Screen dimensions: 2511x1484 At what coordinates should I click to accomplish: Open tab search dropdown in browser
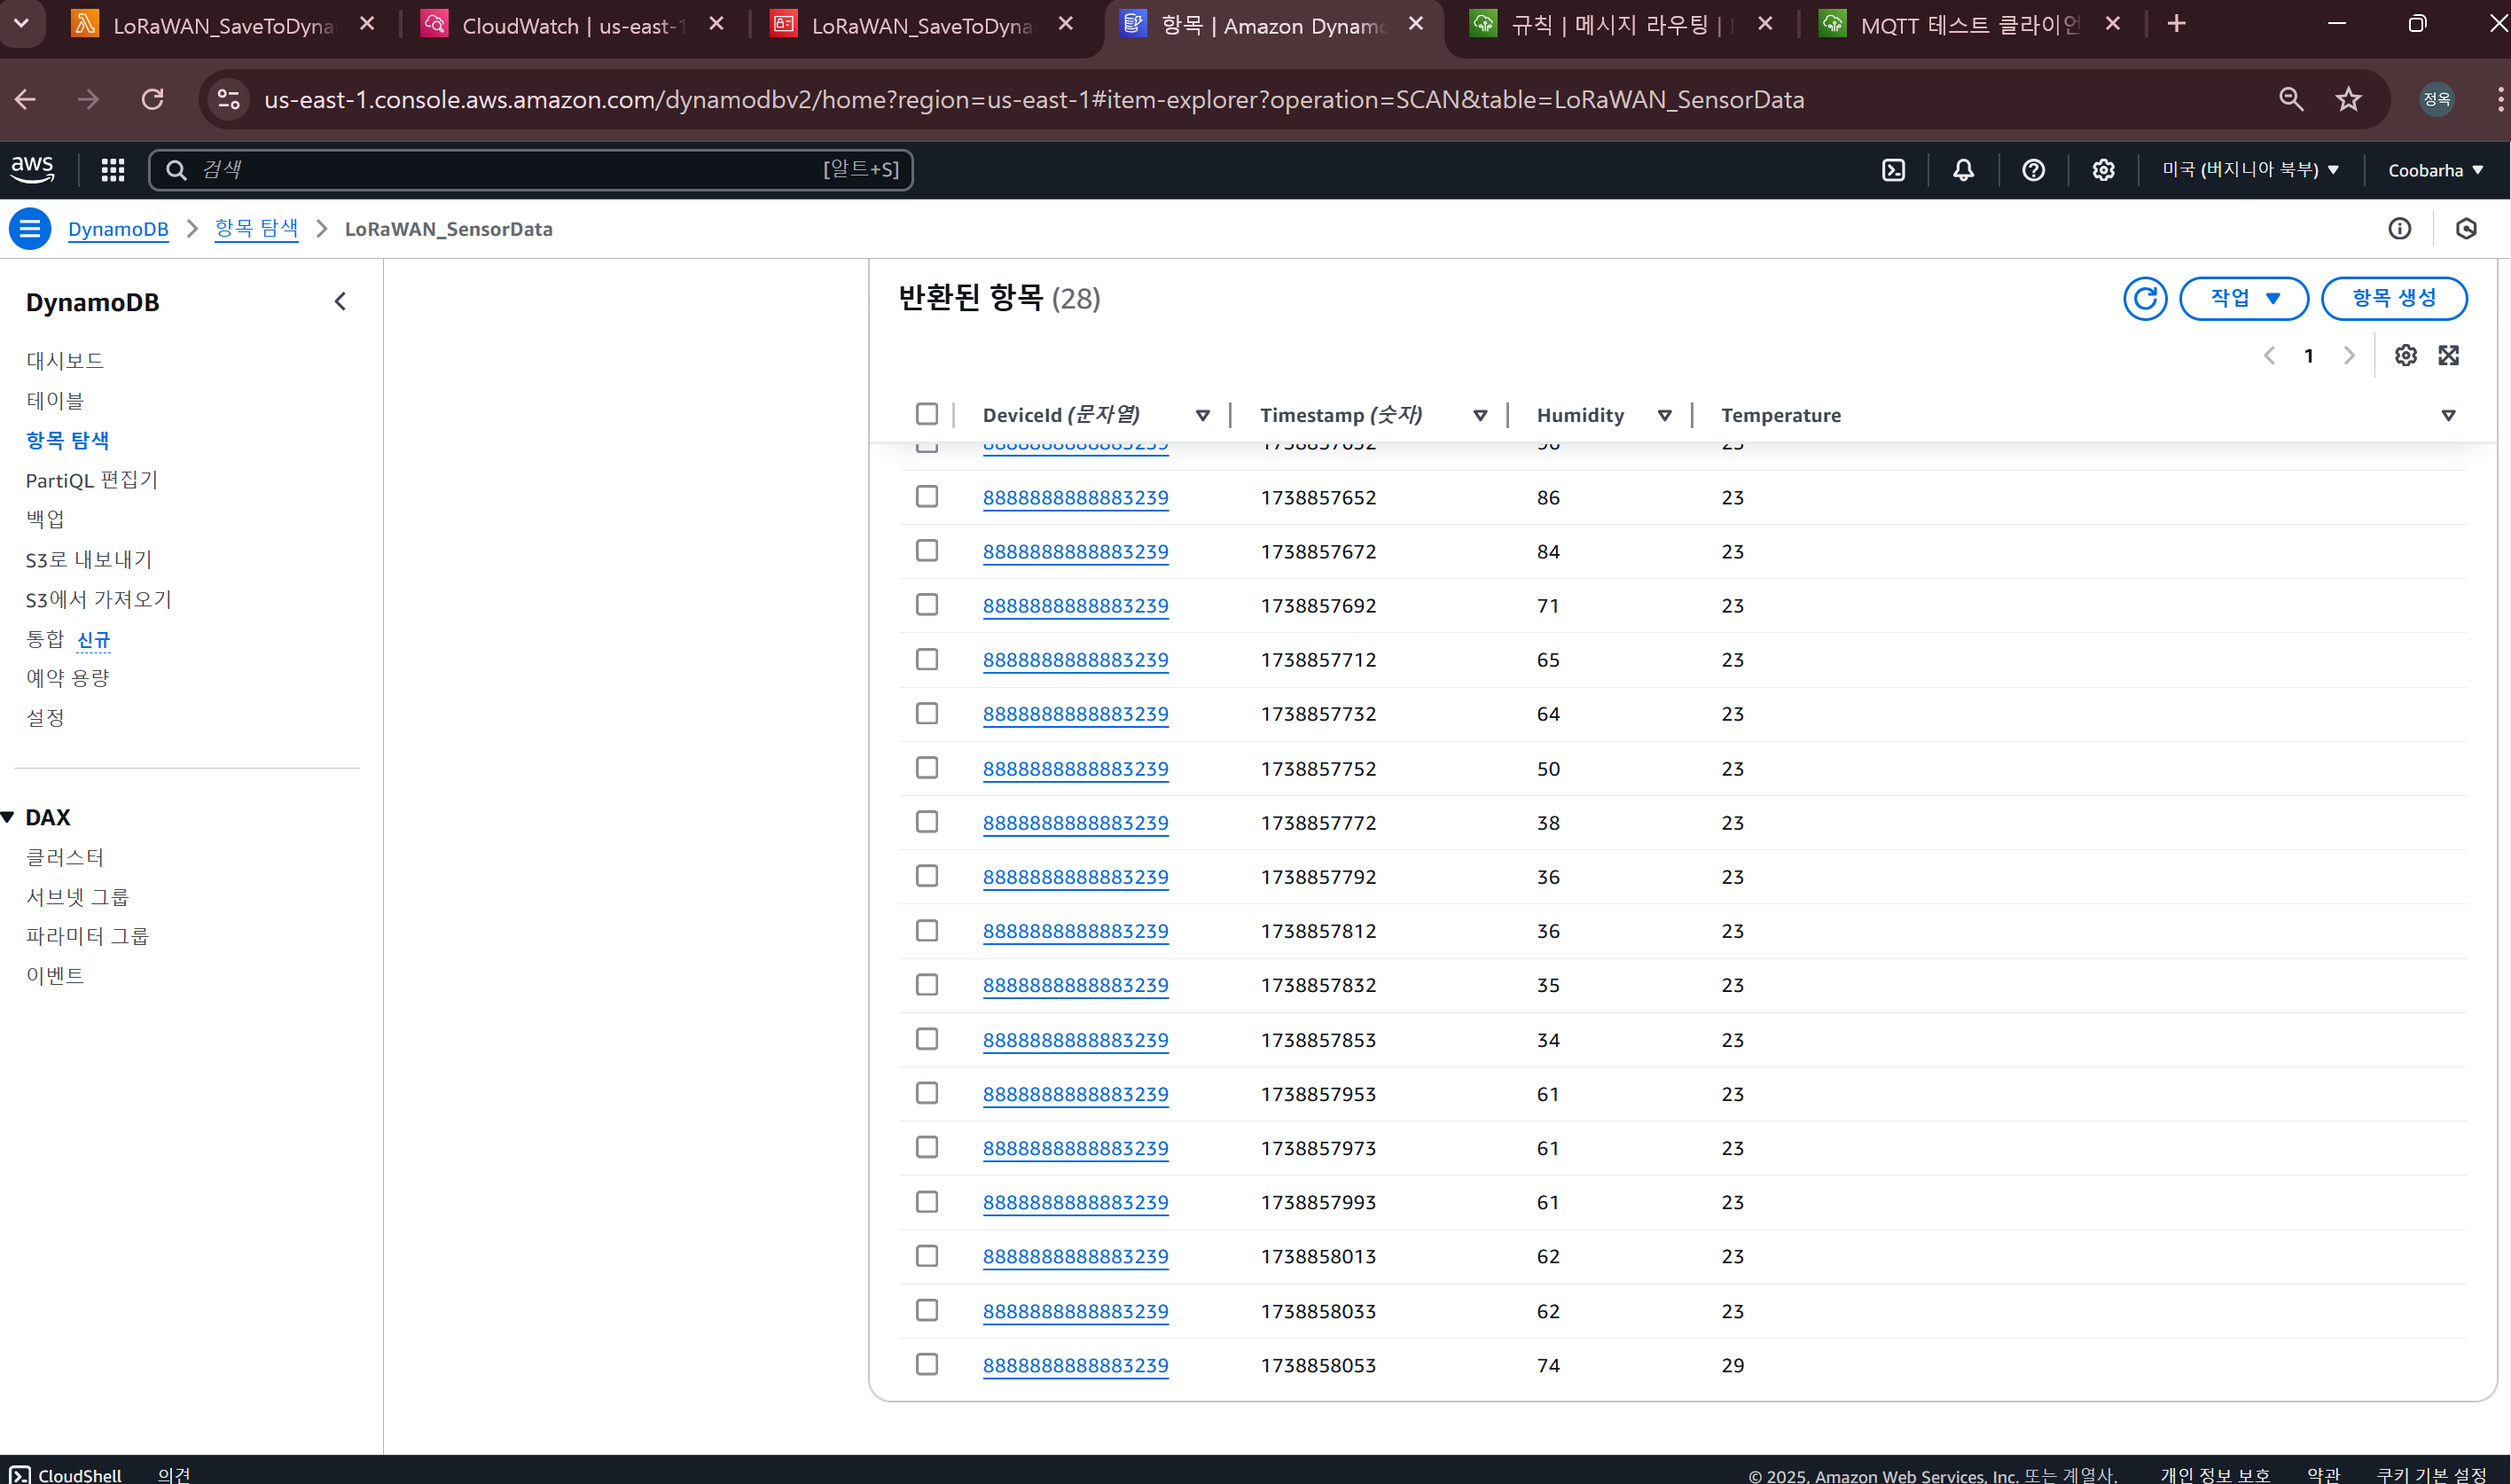point(21,24)
